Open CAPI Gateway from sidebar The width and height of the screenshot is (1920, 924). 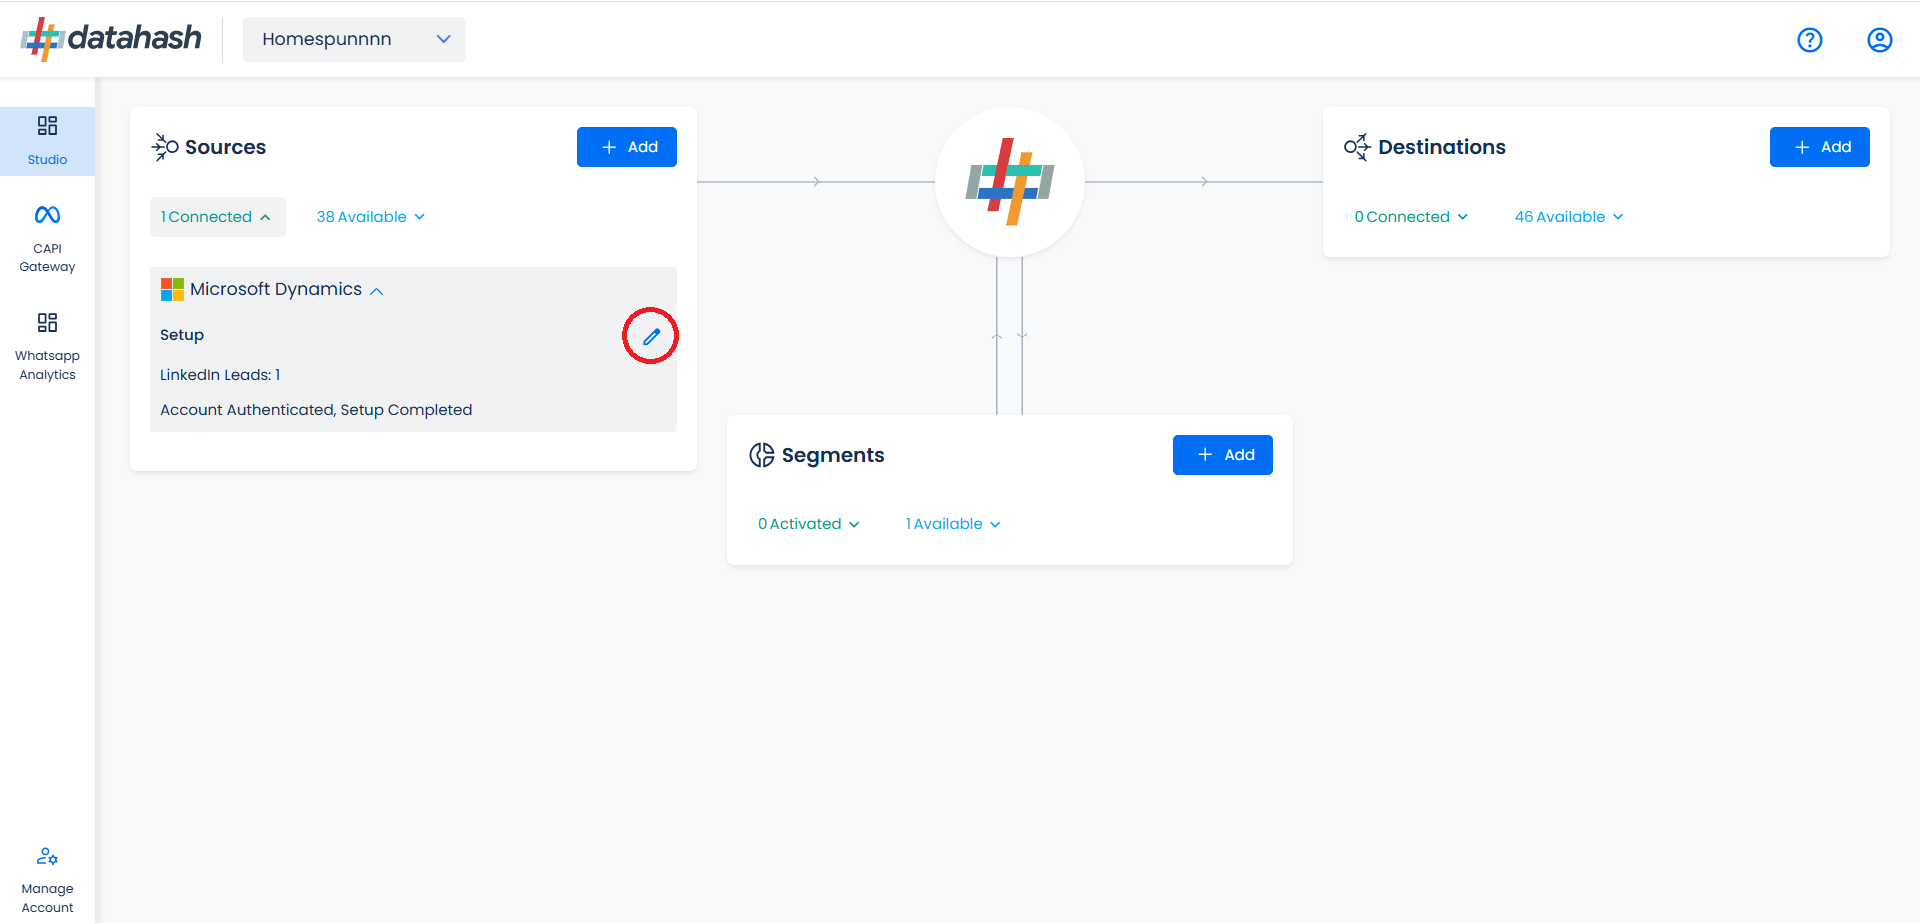(47, 239)
